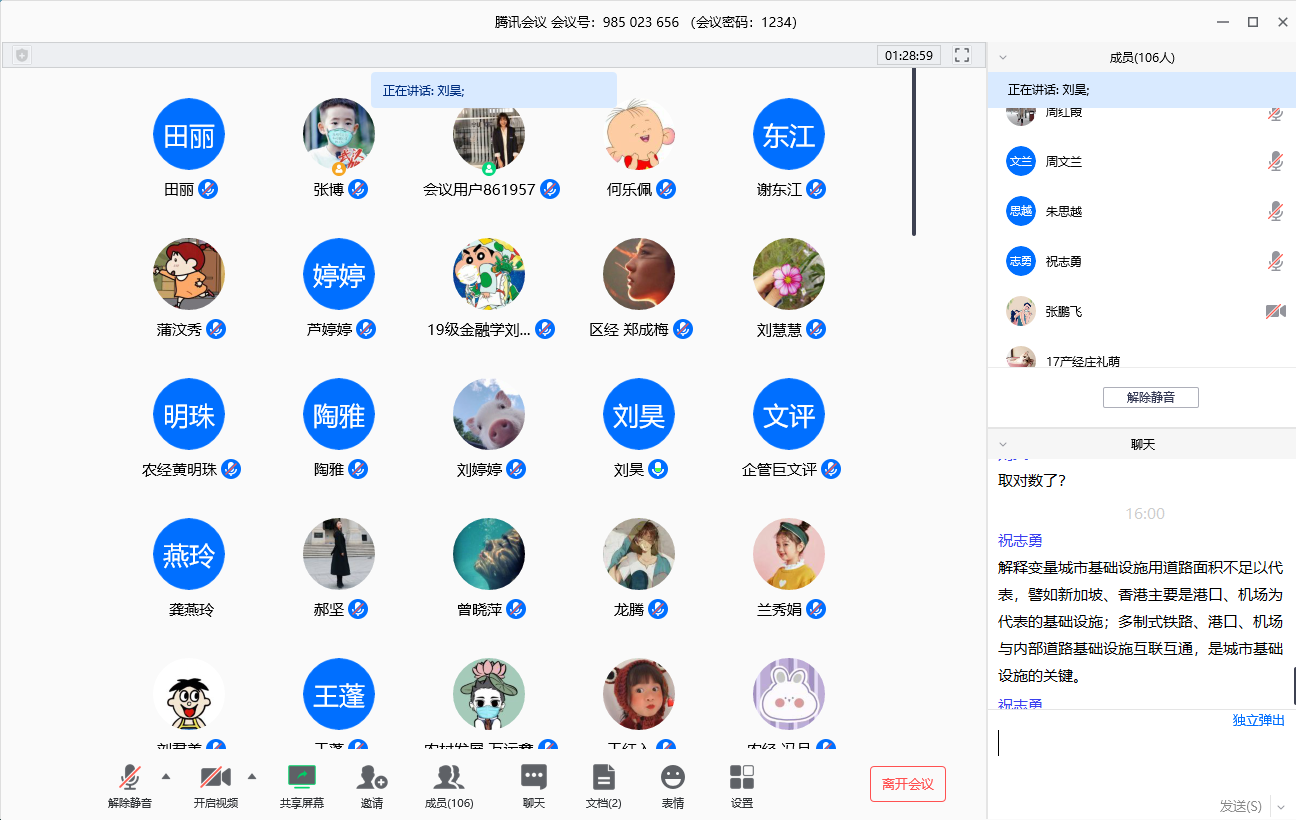Toggle mute icon beside 周文兰

[1275, 161]
